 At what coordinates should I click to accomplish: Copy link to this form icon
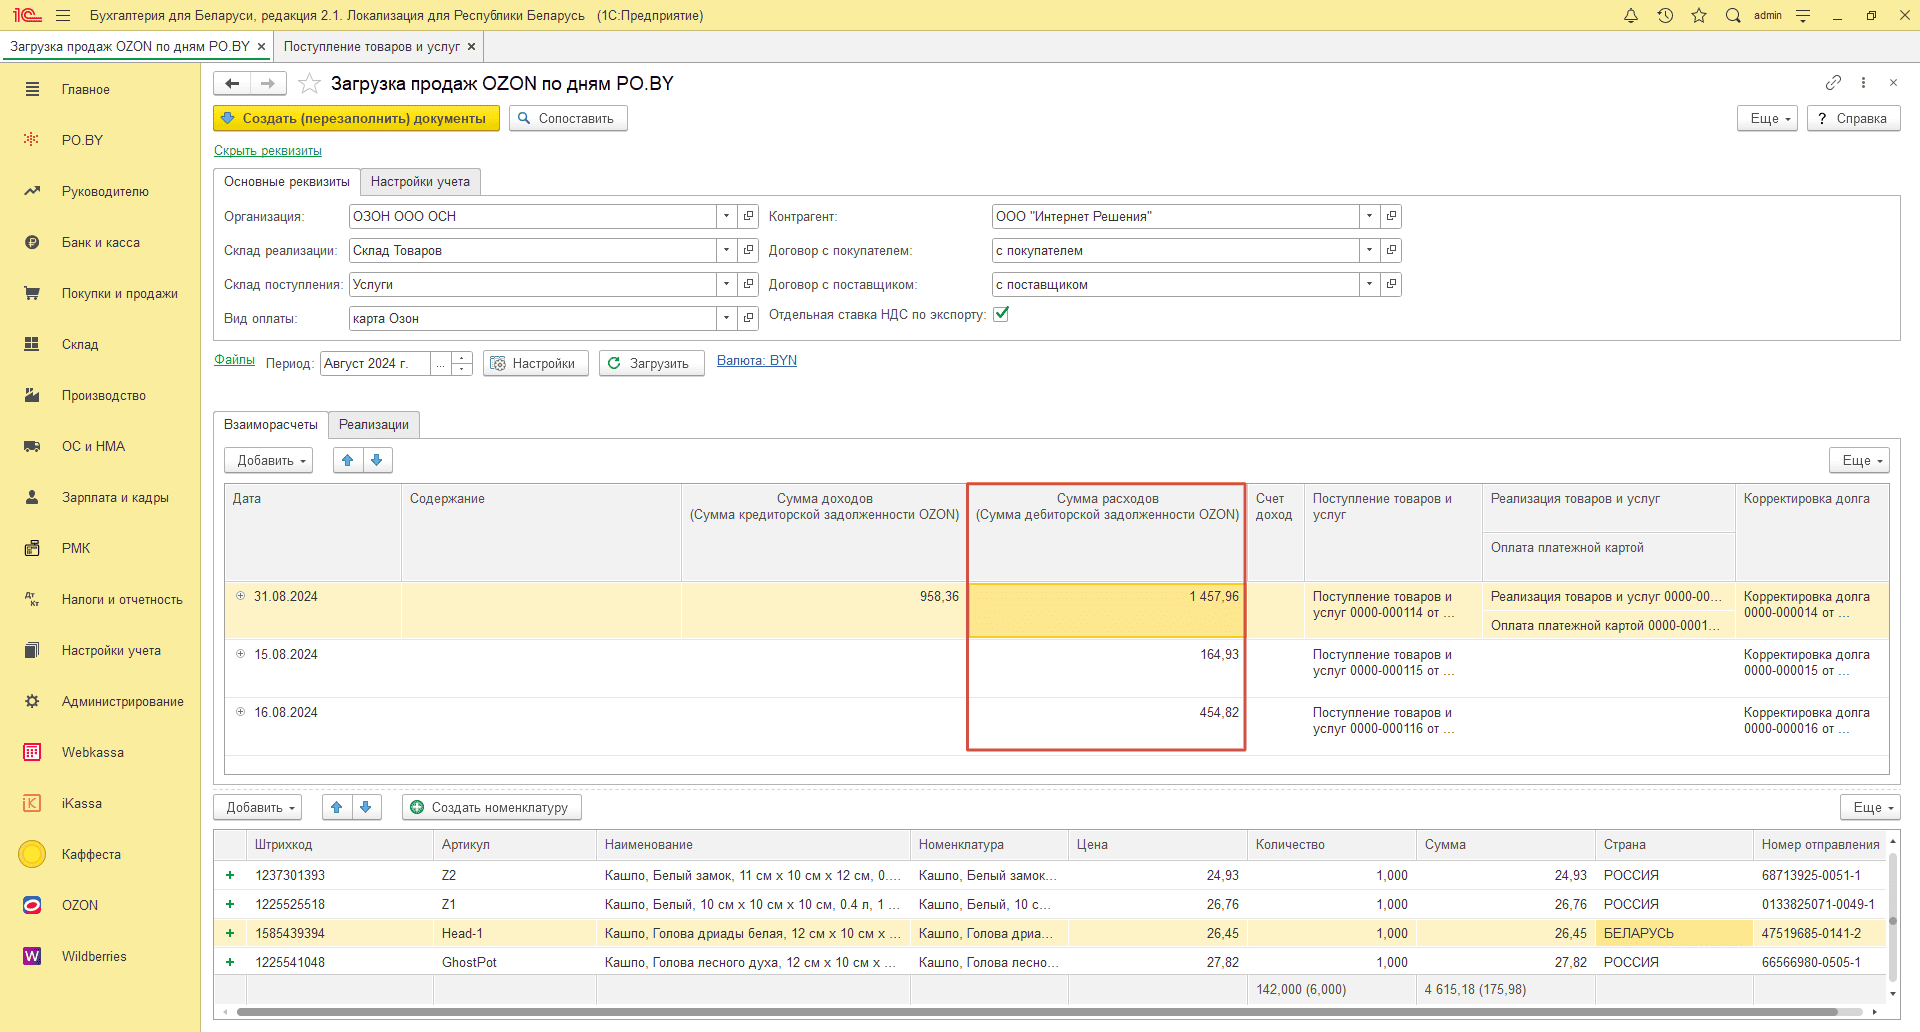tap(1833, 83)
